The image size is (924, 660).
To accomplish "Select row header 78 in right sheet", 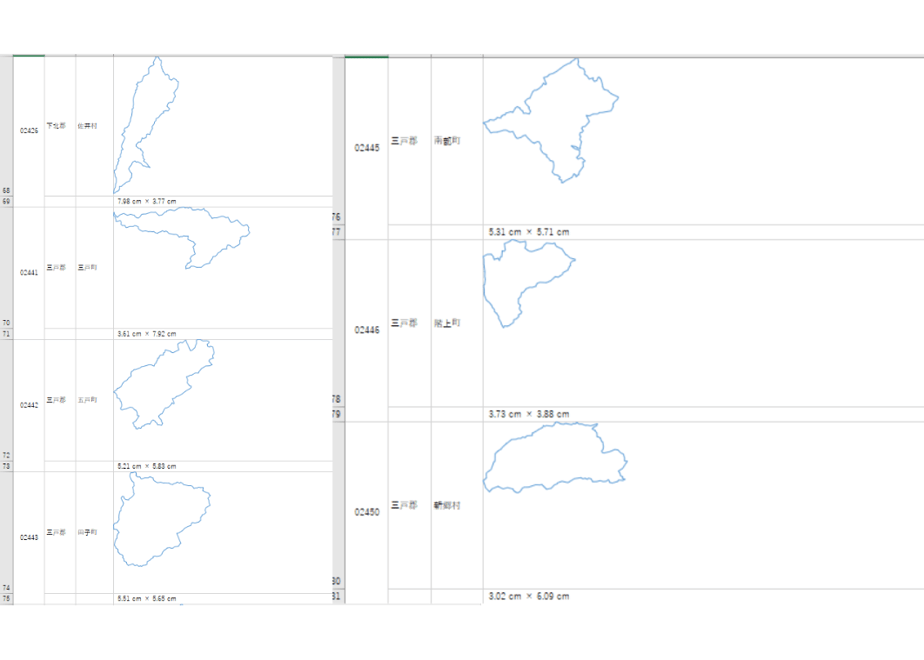I will pyautogui.click(x=338, y=323).
